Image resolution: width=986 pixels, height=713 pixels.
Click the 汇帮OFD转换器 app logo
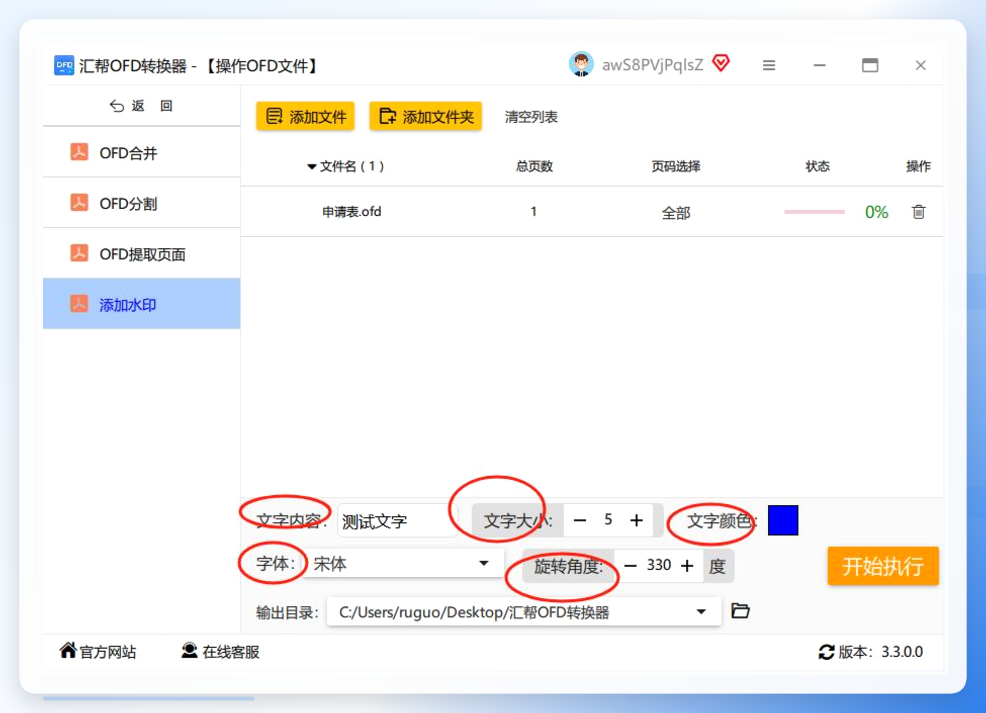64,65
